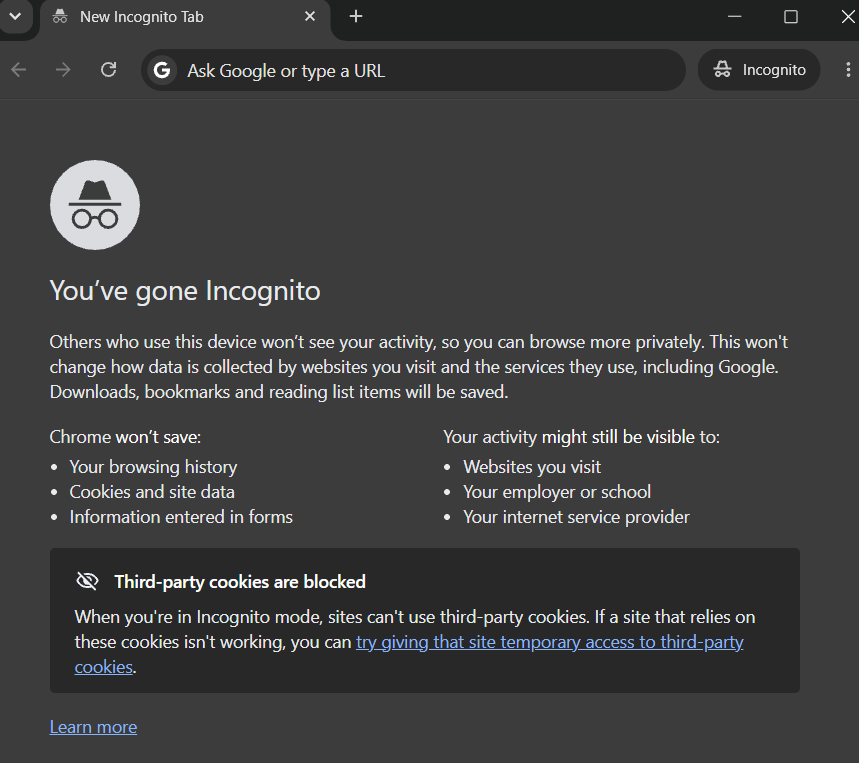
Task: Go back using the back arrow
Action: (x=19, y=70)
